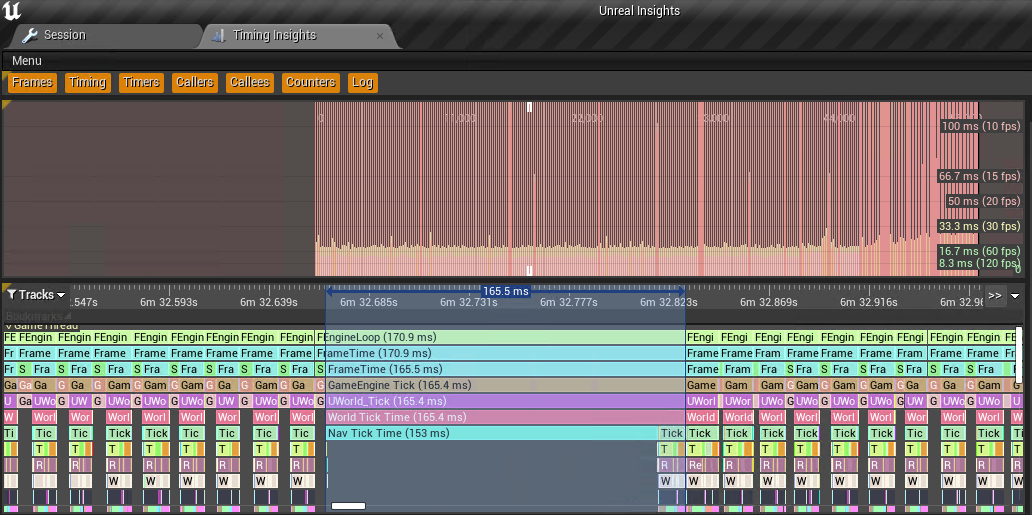Toggle the Callers panel button
Viewport: 1032px width, 515px height.
coord(194,83)
